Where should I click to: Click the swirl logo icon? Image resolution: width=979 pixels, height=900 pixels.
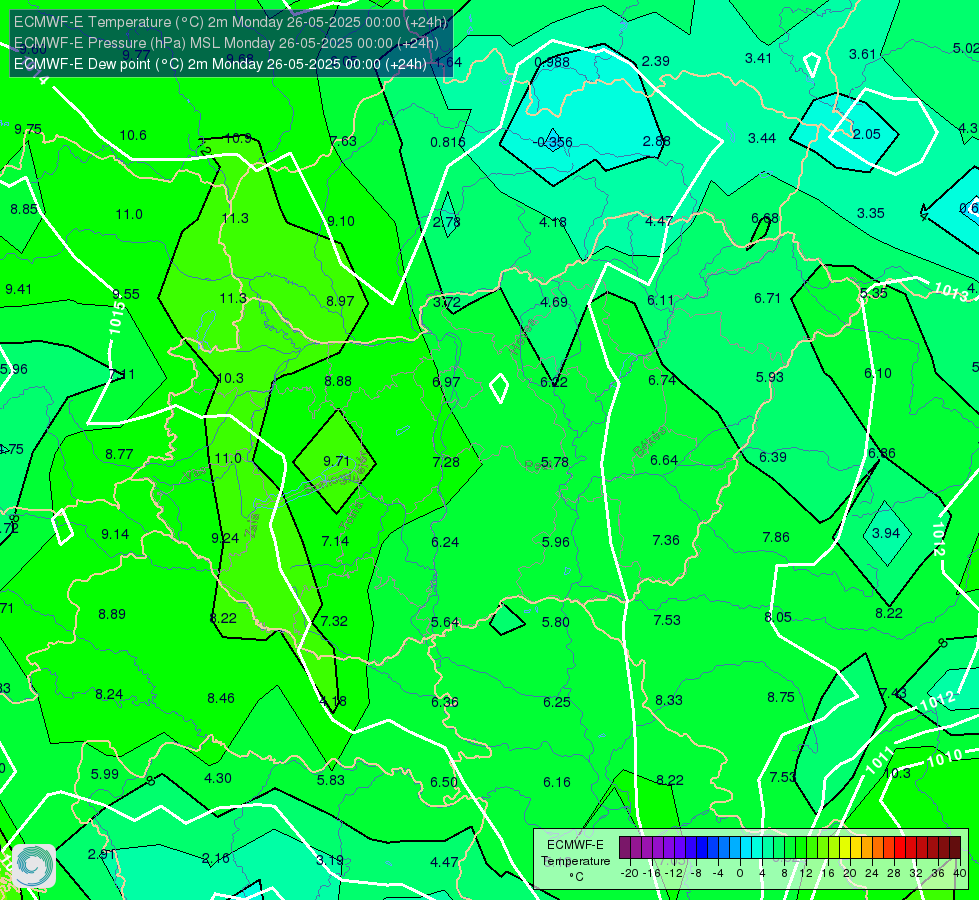[34, 866]
